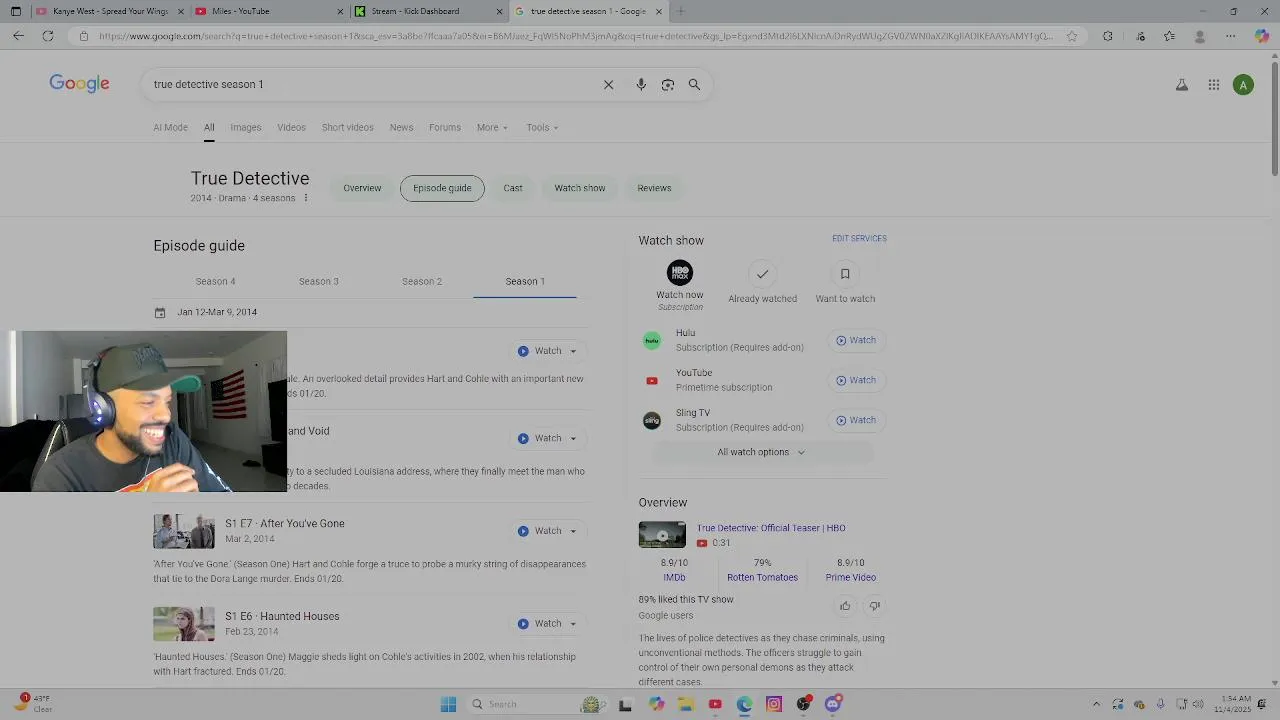Bookmark this page with the star icon

click(1072, 36)
